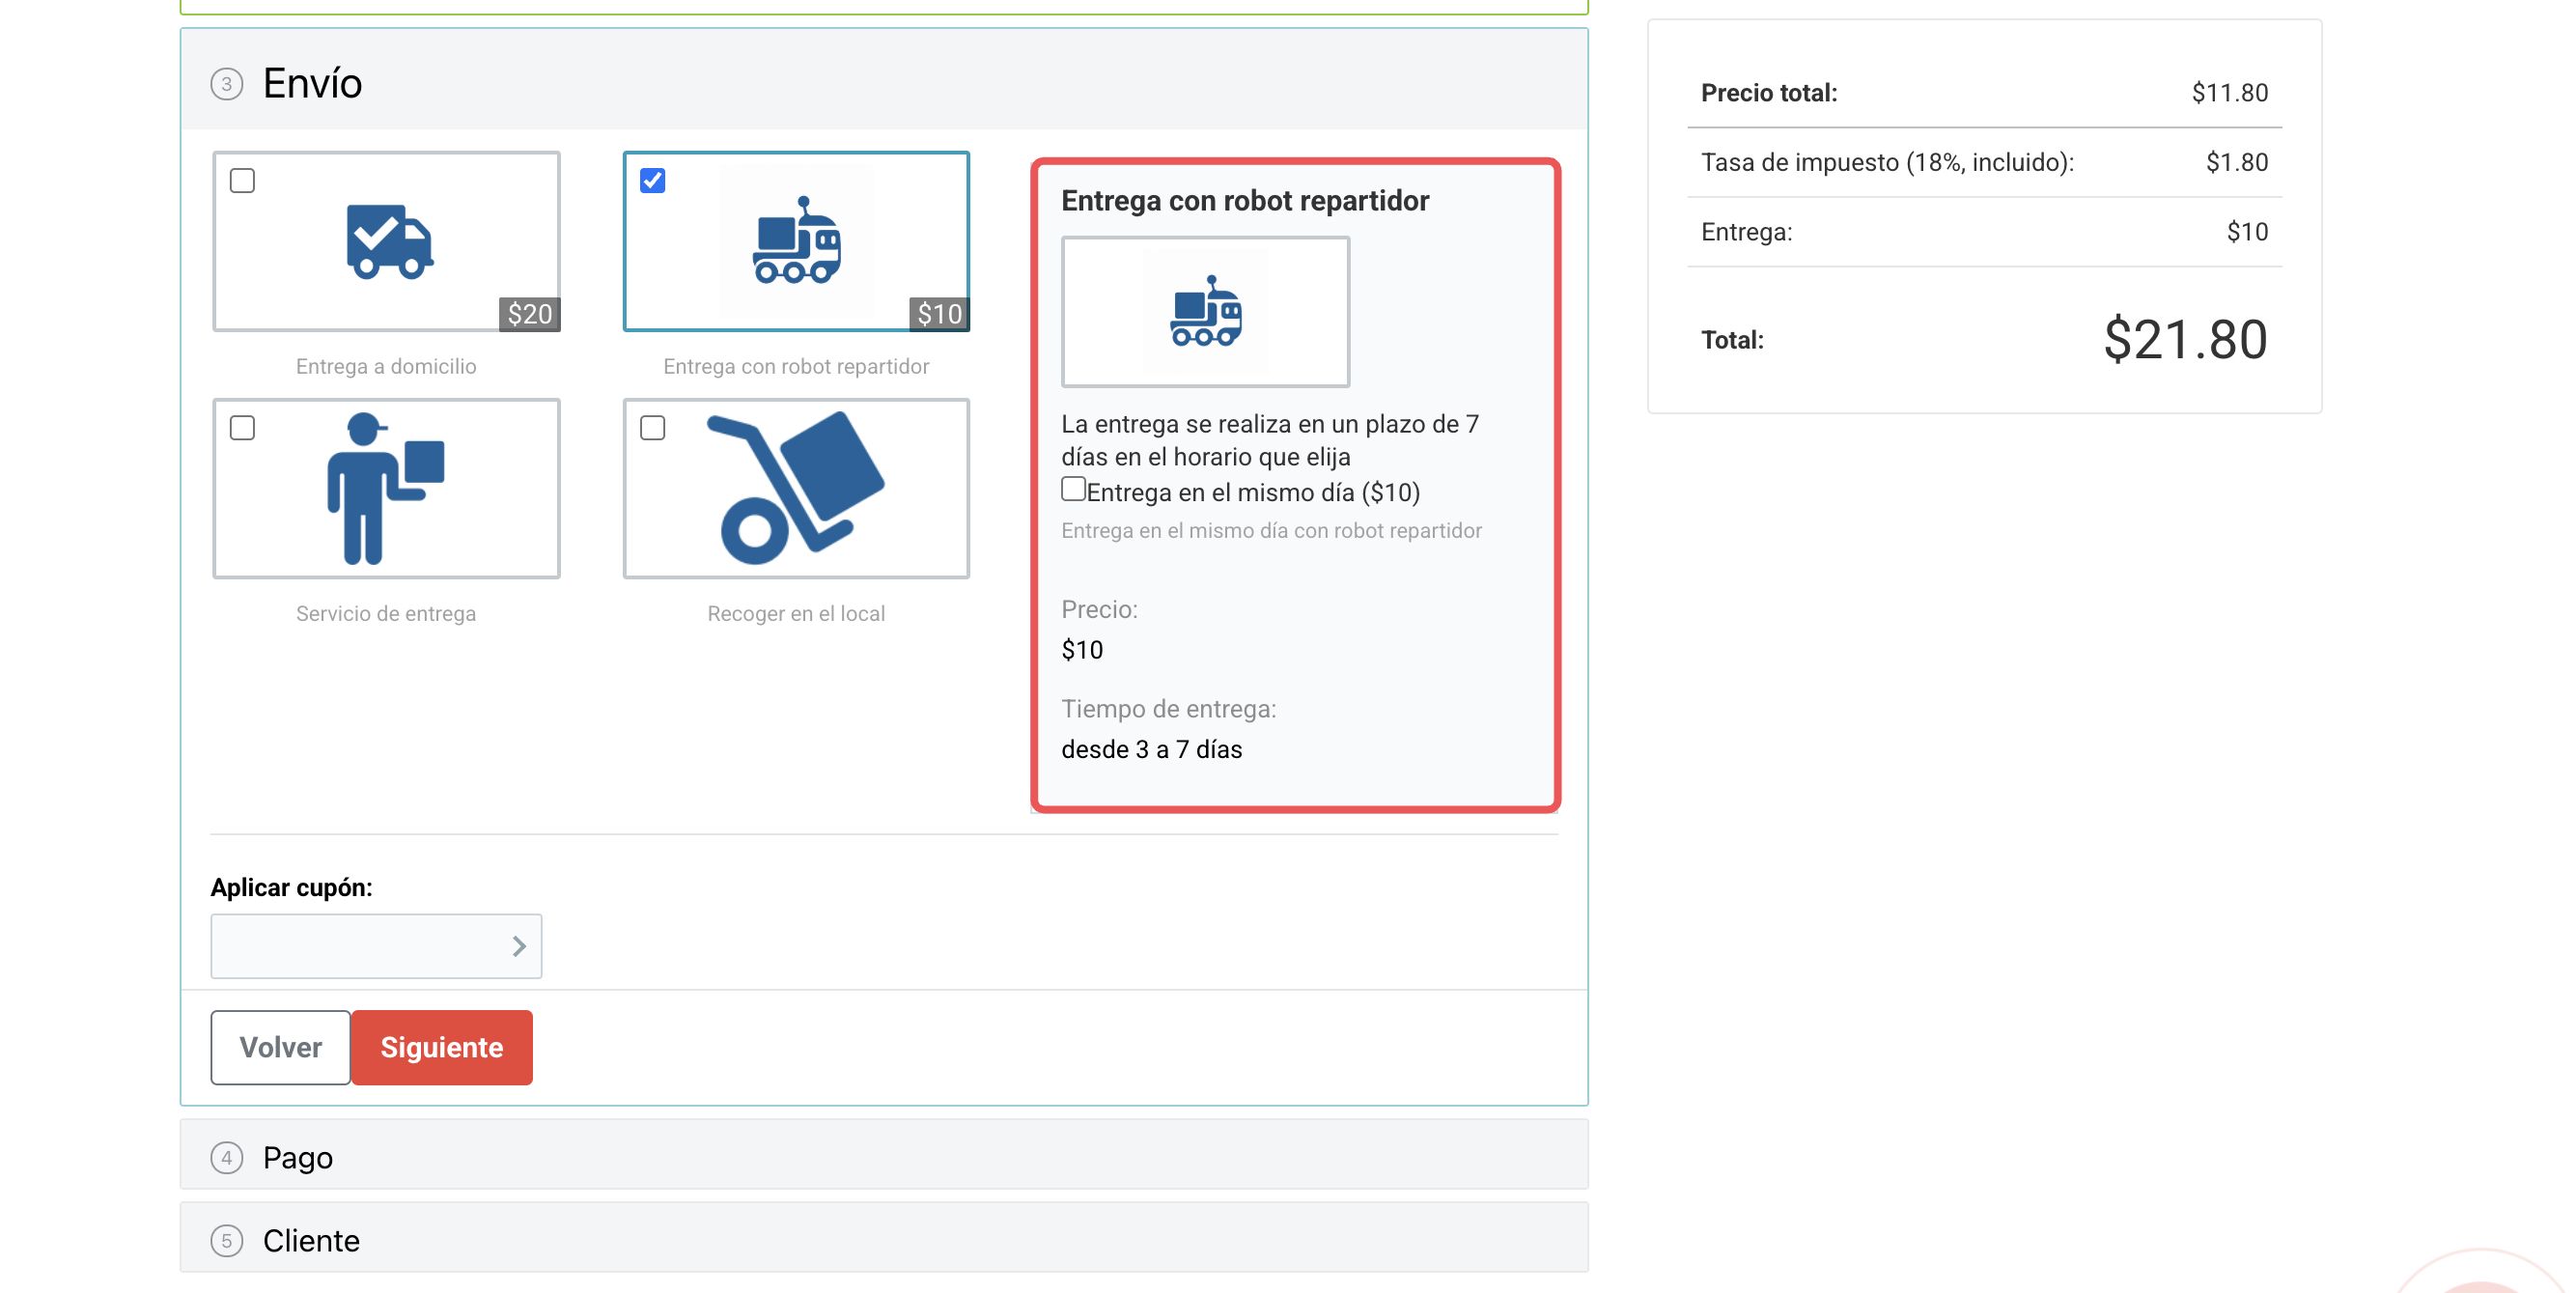Click the Entrega a domicilio label
This screenshot has height=1293, width=2576.
[386, 366]
